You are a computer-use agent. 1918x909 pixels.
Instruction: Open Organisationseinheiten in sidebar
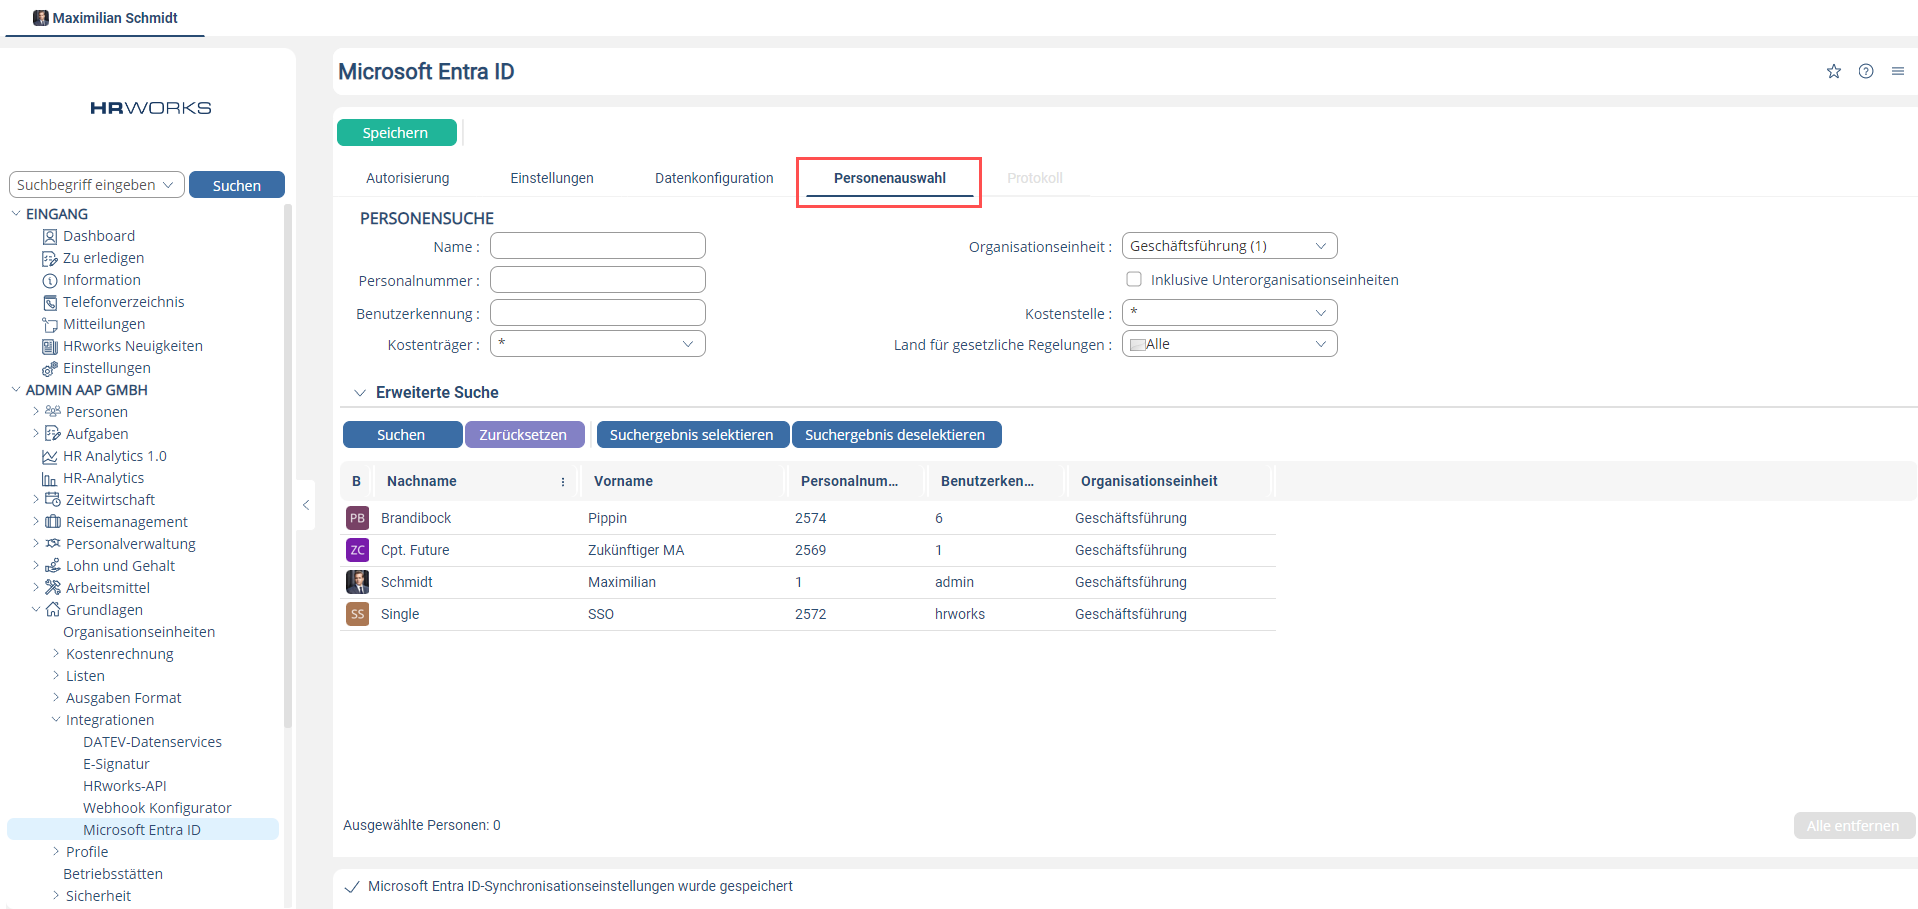pos(139,632)
